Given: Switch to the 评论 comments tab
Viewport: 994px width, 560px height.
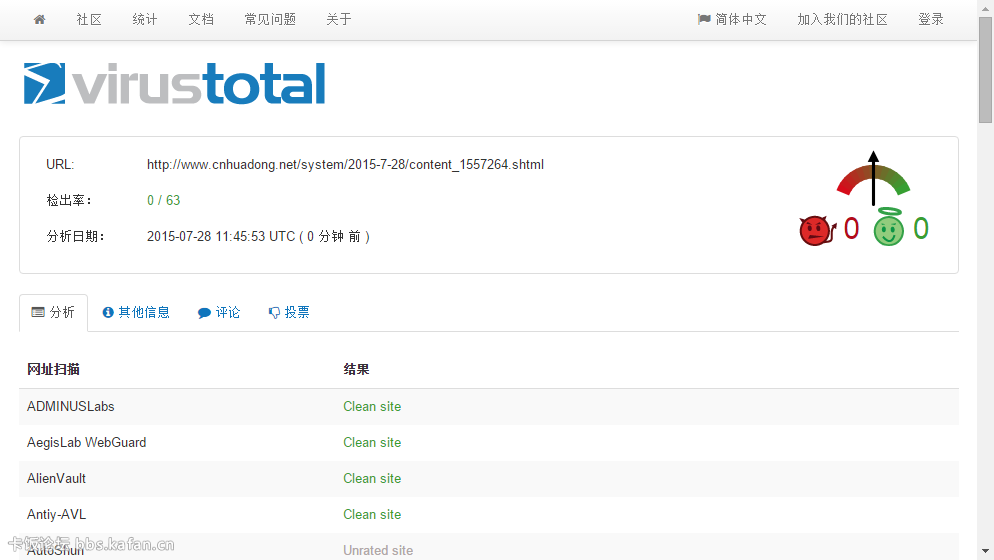Looking at the screenshot, I should click(219, 313).
